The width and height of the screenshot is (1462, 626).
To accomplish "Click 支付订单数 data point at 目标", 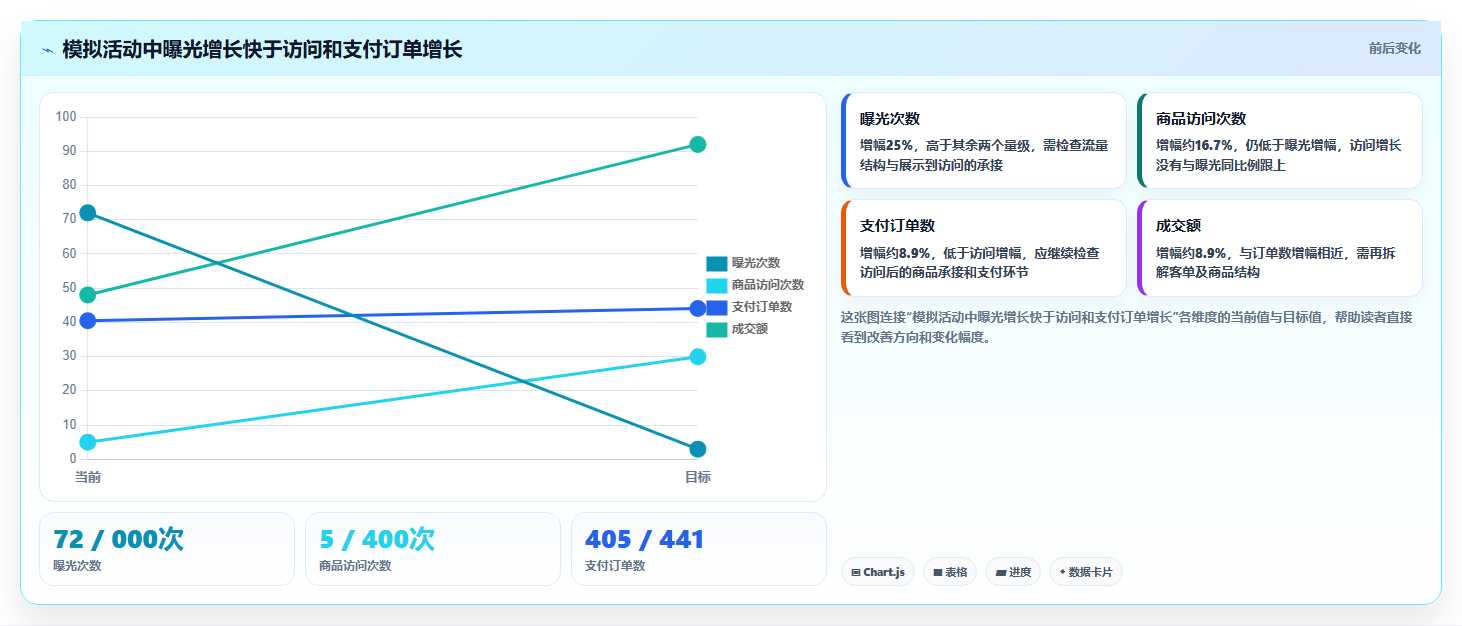I will (698, 308).
